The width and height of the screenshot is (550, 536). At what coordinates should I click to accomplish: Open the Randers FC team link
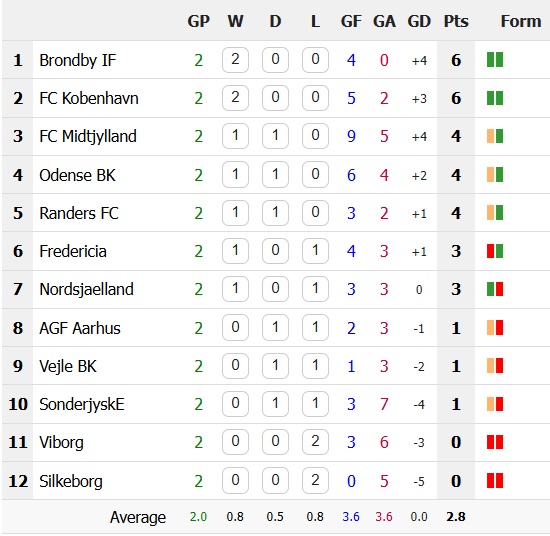79,213
